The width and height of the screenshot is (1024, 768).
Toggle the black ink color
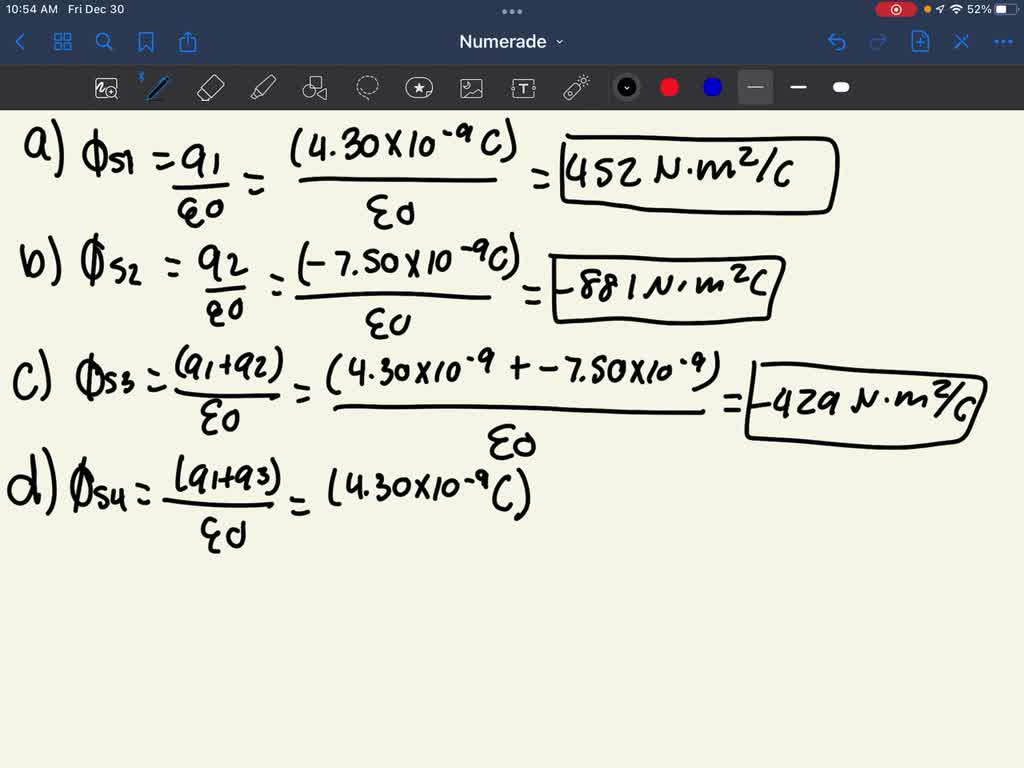pos(627,87)
